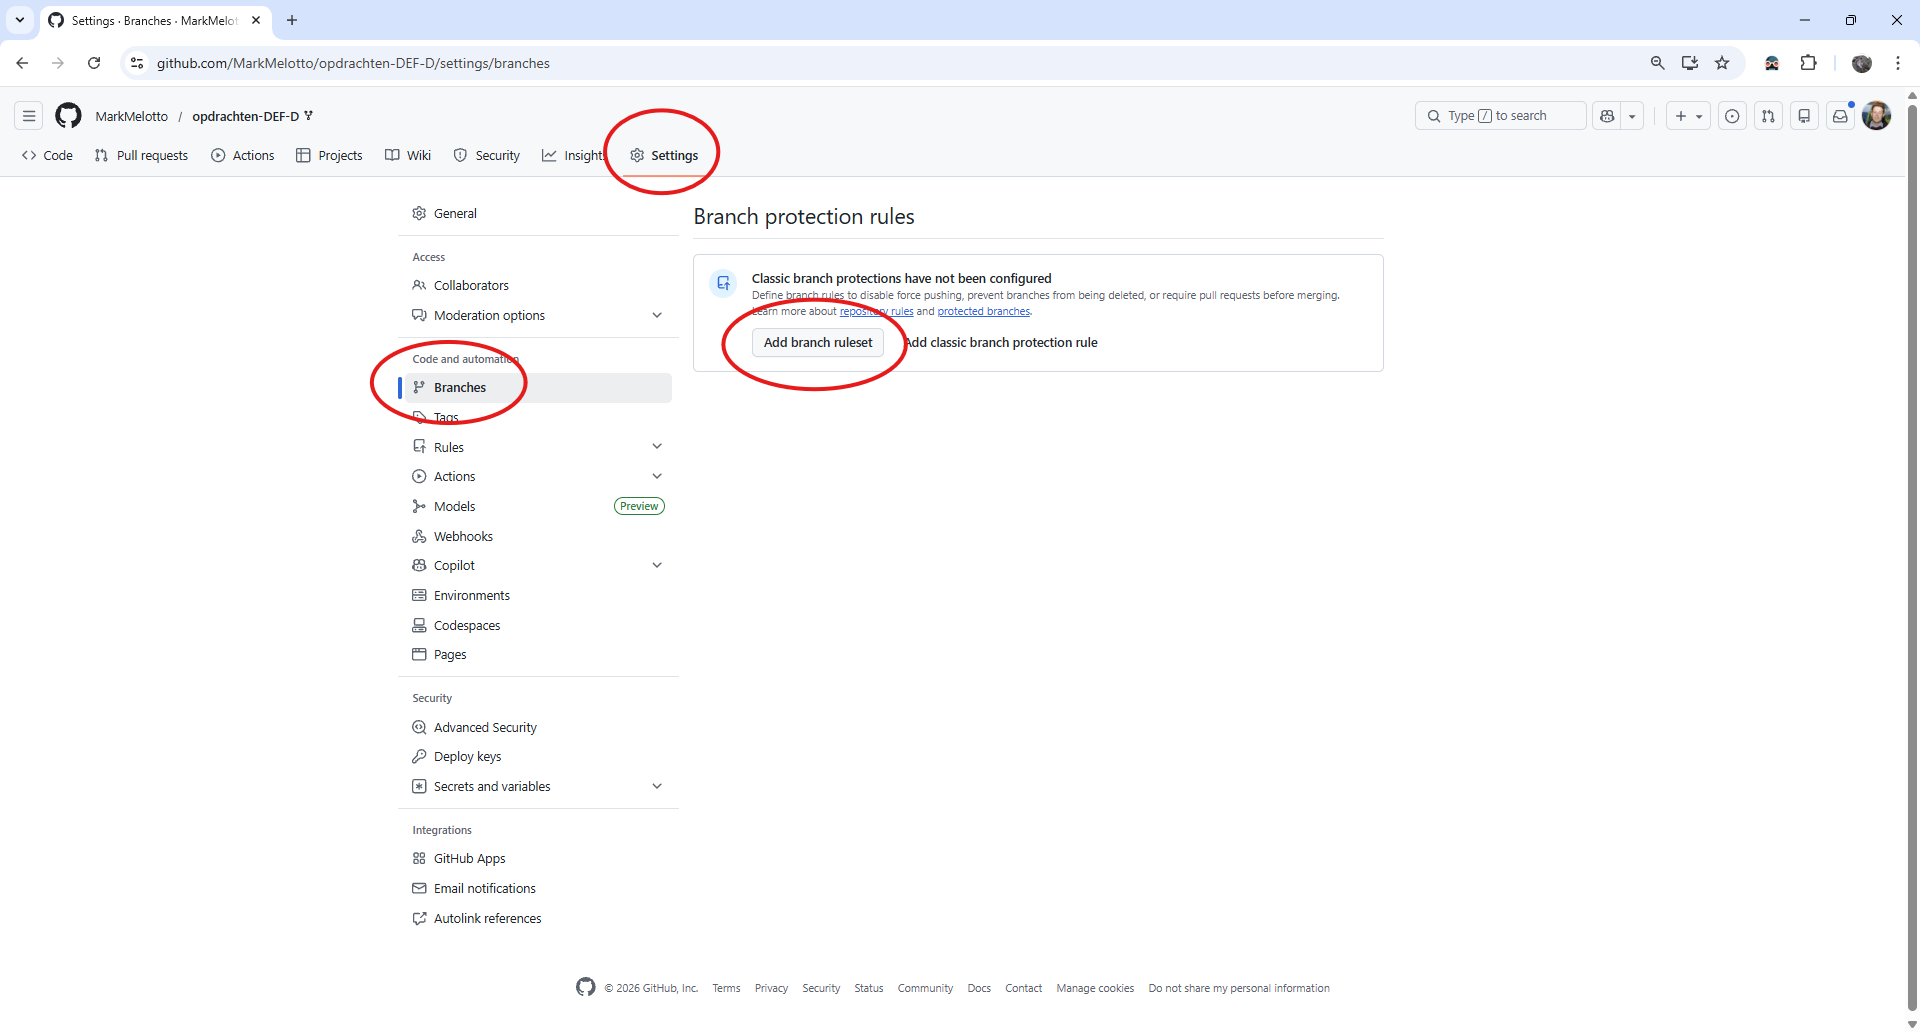Bookmark this page with the star icon
The height and width of the screenshot is (1032, 1920).
[1722, 63]
